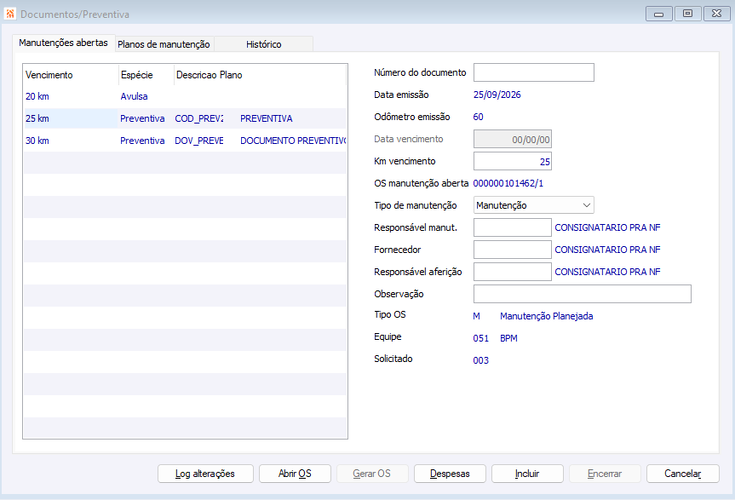Viewport: 735px width, 500px height.
Task: Click the Responsável aferição input field
Action: coord(512,272)
